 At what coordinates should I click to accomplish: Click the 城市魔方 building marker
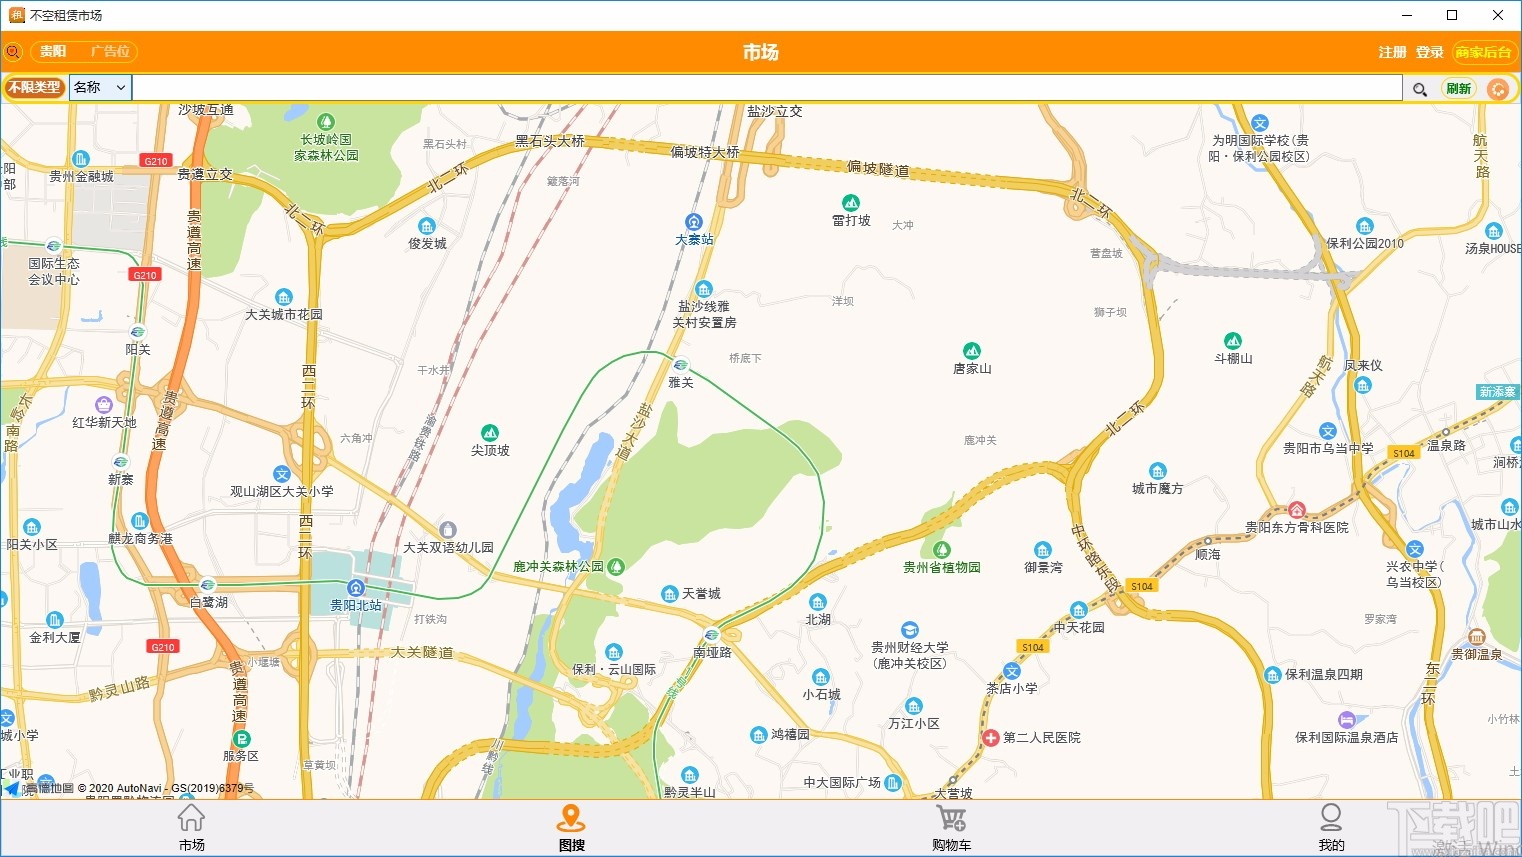(x=1157, y=471)
